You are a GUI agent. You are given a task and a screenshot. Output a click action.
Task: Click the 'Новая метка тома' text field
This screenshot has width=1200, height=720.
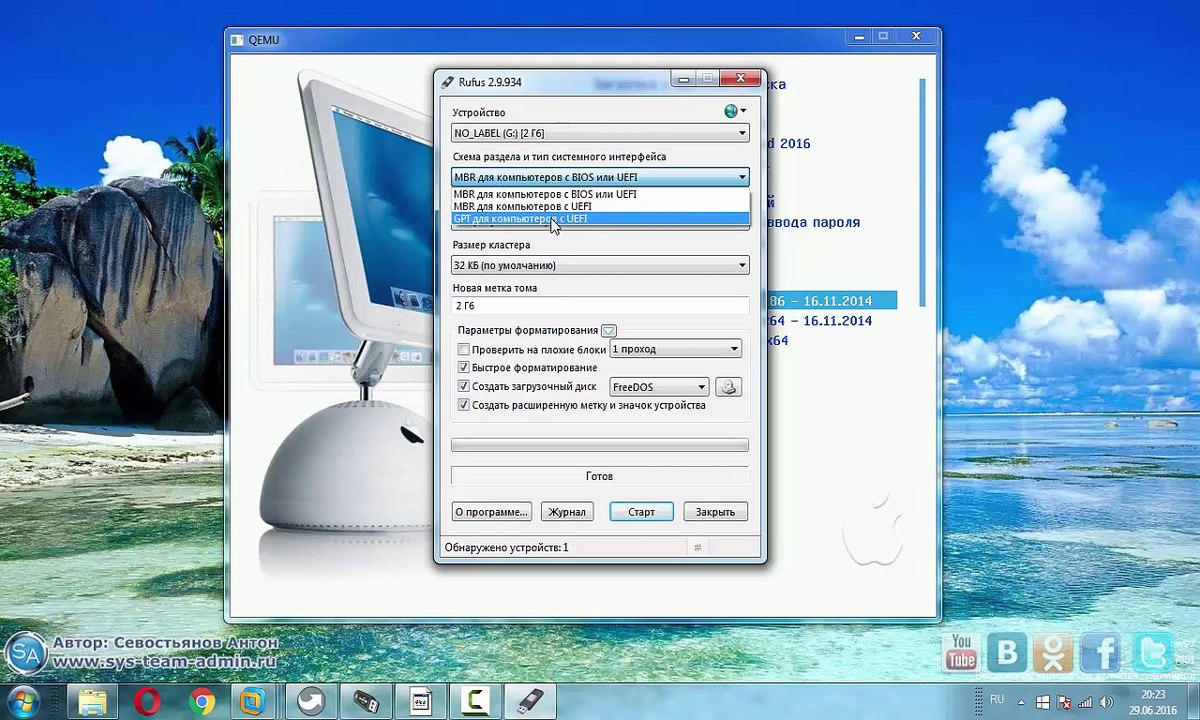[x=600, y=306]
